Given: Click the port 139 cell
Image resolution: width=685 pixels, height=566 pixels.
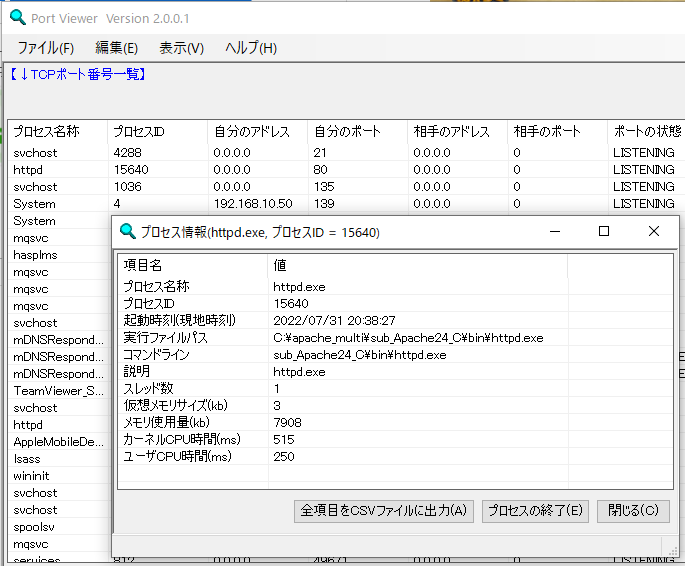Looking at the screenshot, I should [x=324, y=204].
